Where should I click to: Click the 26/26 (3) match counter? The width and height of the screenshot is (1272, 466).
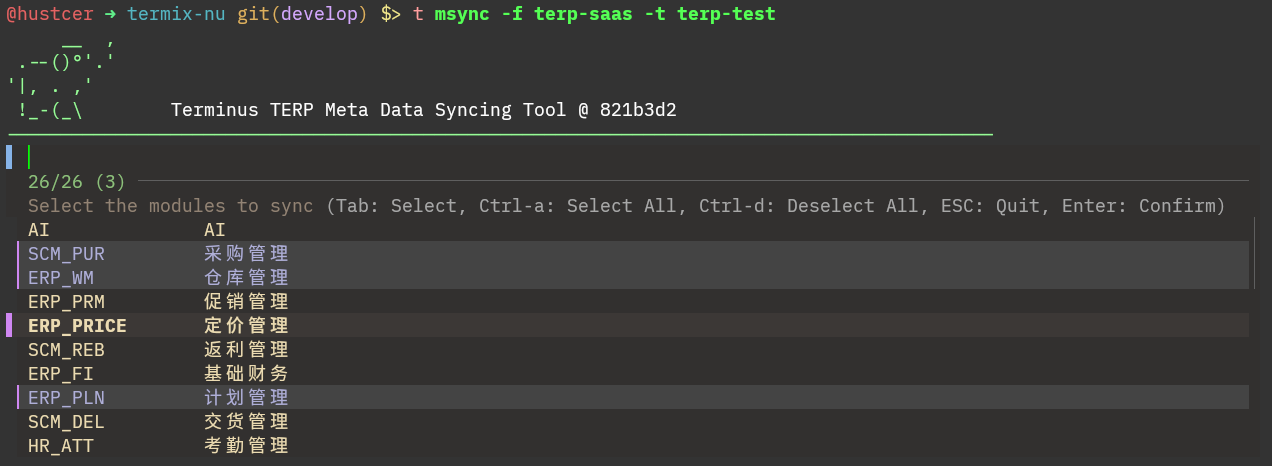[76, 181]
